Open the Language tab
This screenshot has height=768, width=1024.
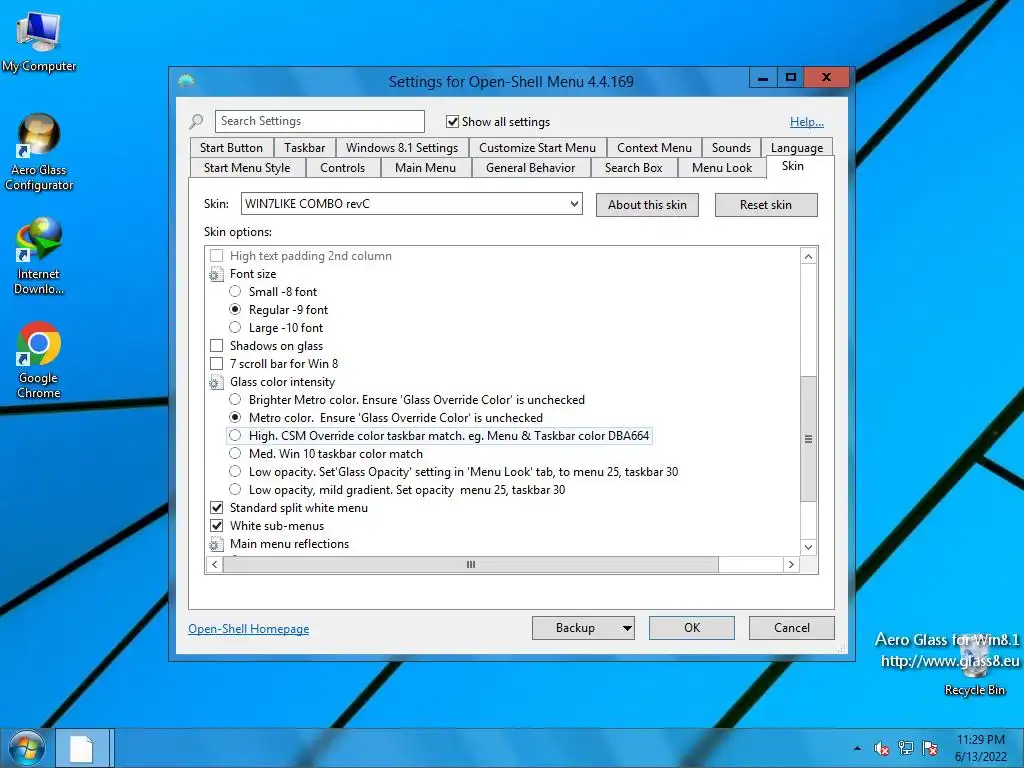(x=797, y=148)
